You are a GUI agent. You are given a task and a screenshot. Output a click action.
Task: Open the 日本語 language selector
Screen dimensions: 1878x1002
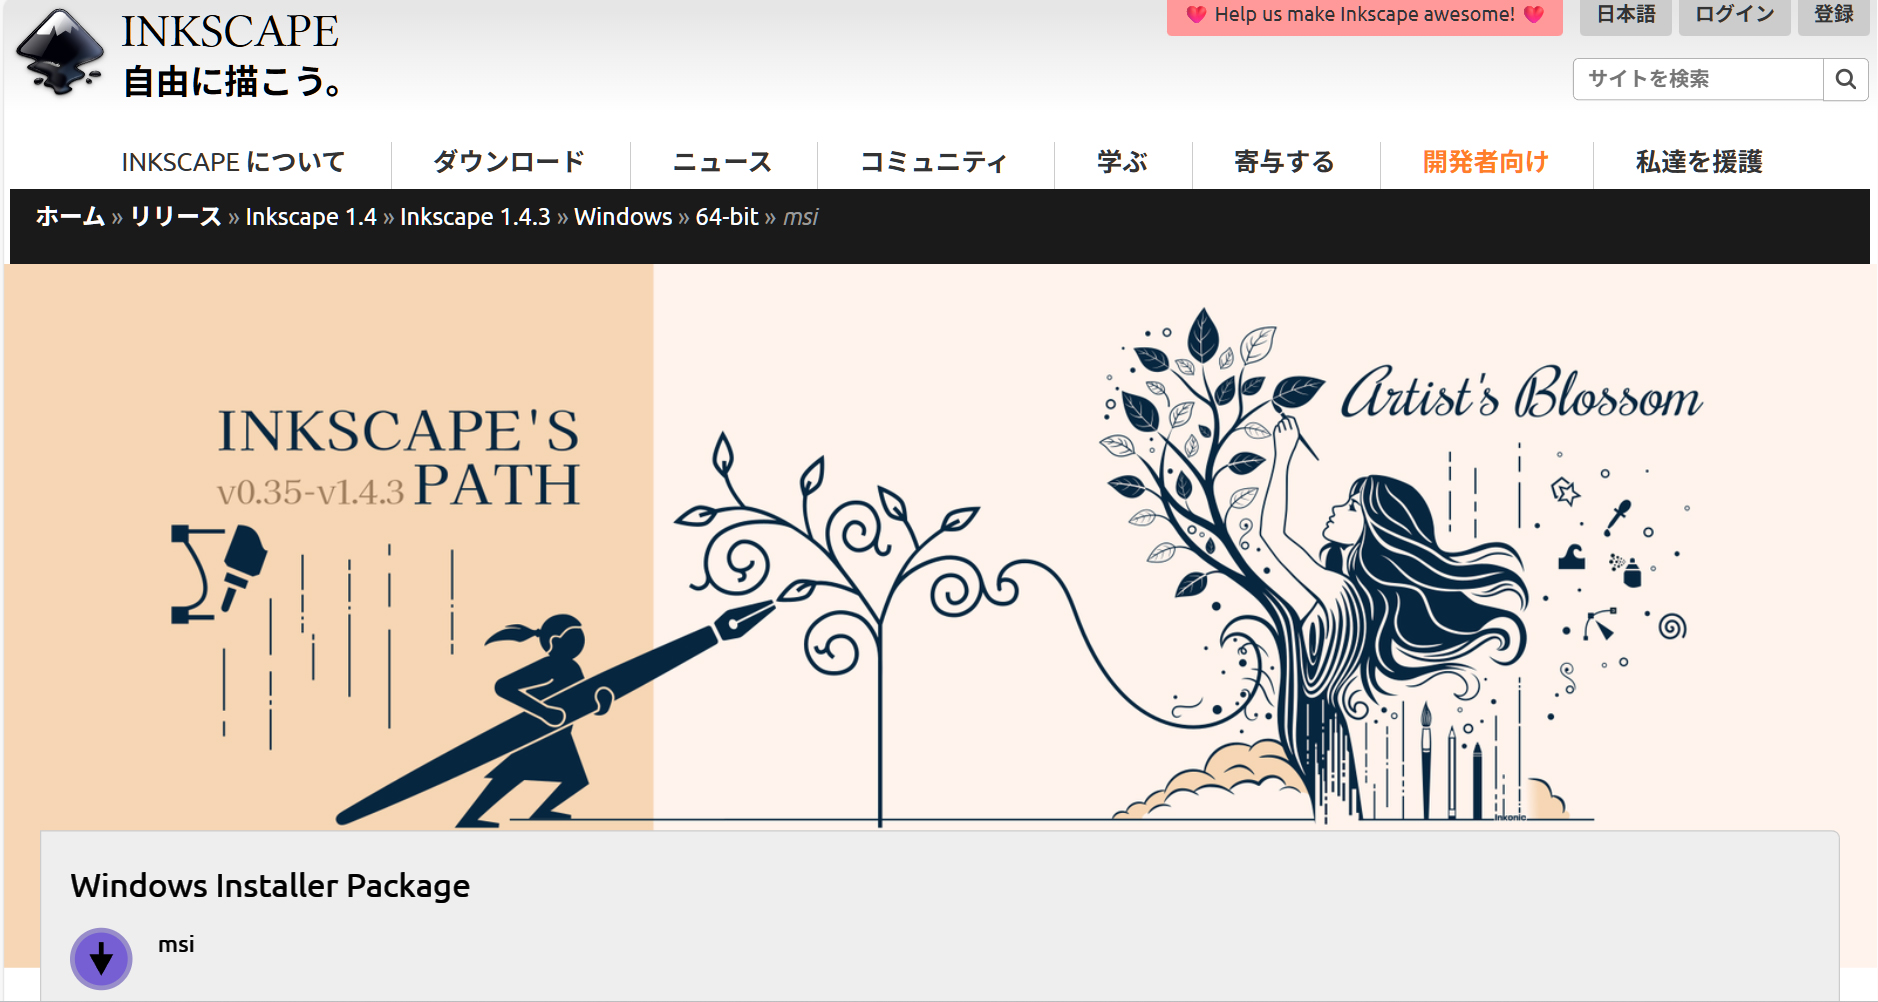click(1625, 15)
